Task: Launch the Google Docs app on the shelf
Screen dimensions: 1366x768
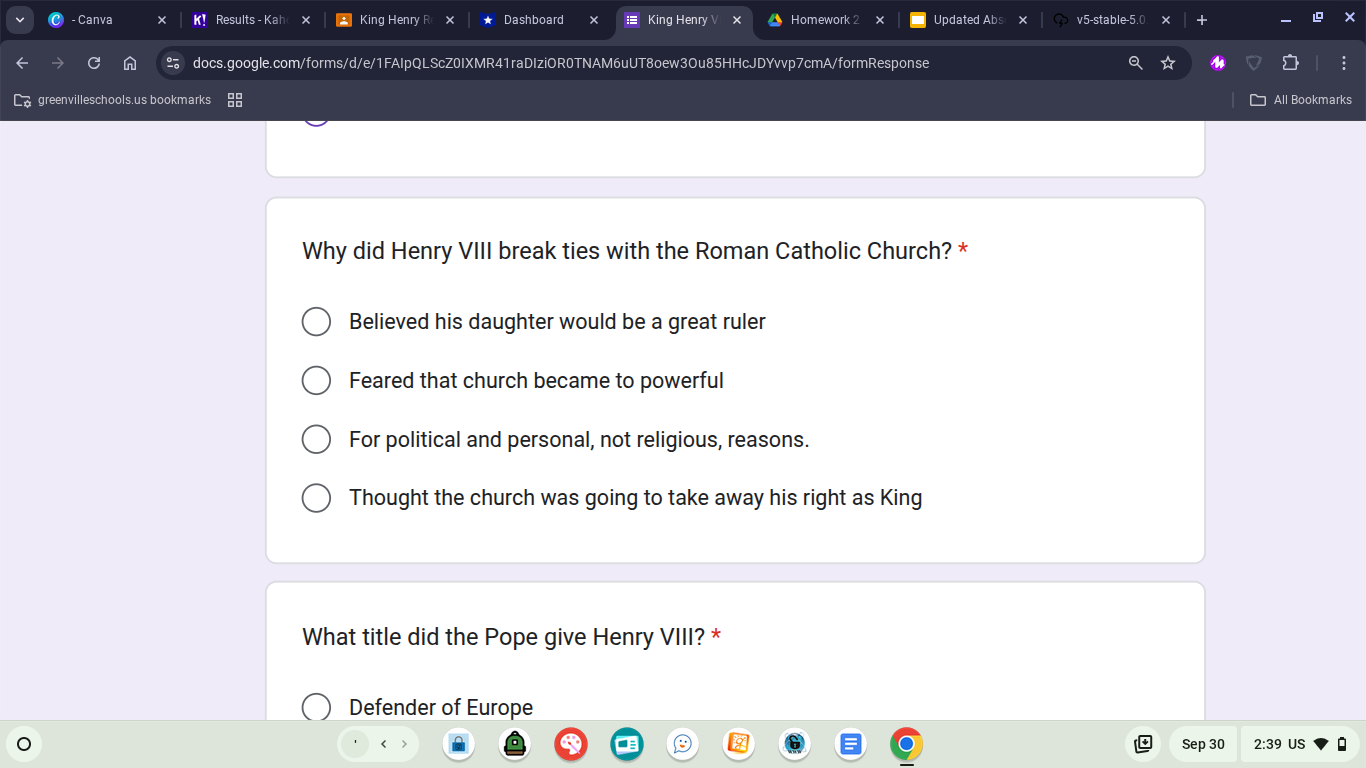Action: 850,744
